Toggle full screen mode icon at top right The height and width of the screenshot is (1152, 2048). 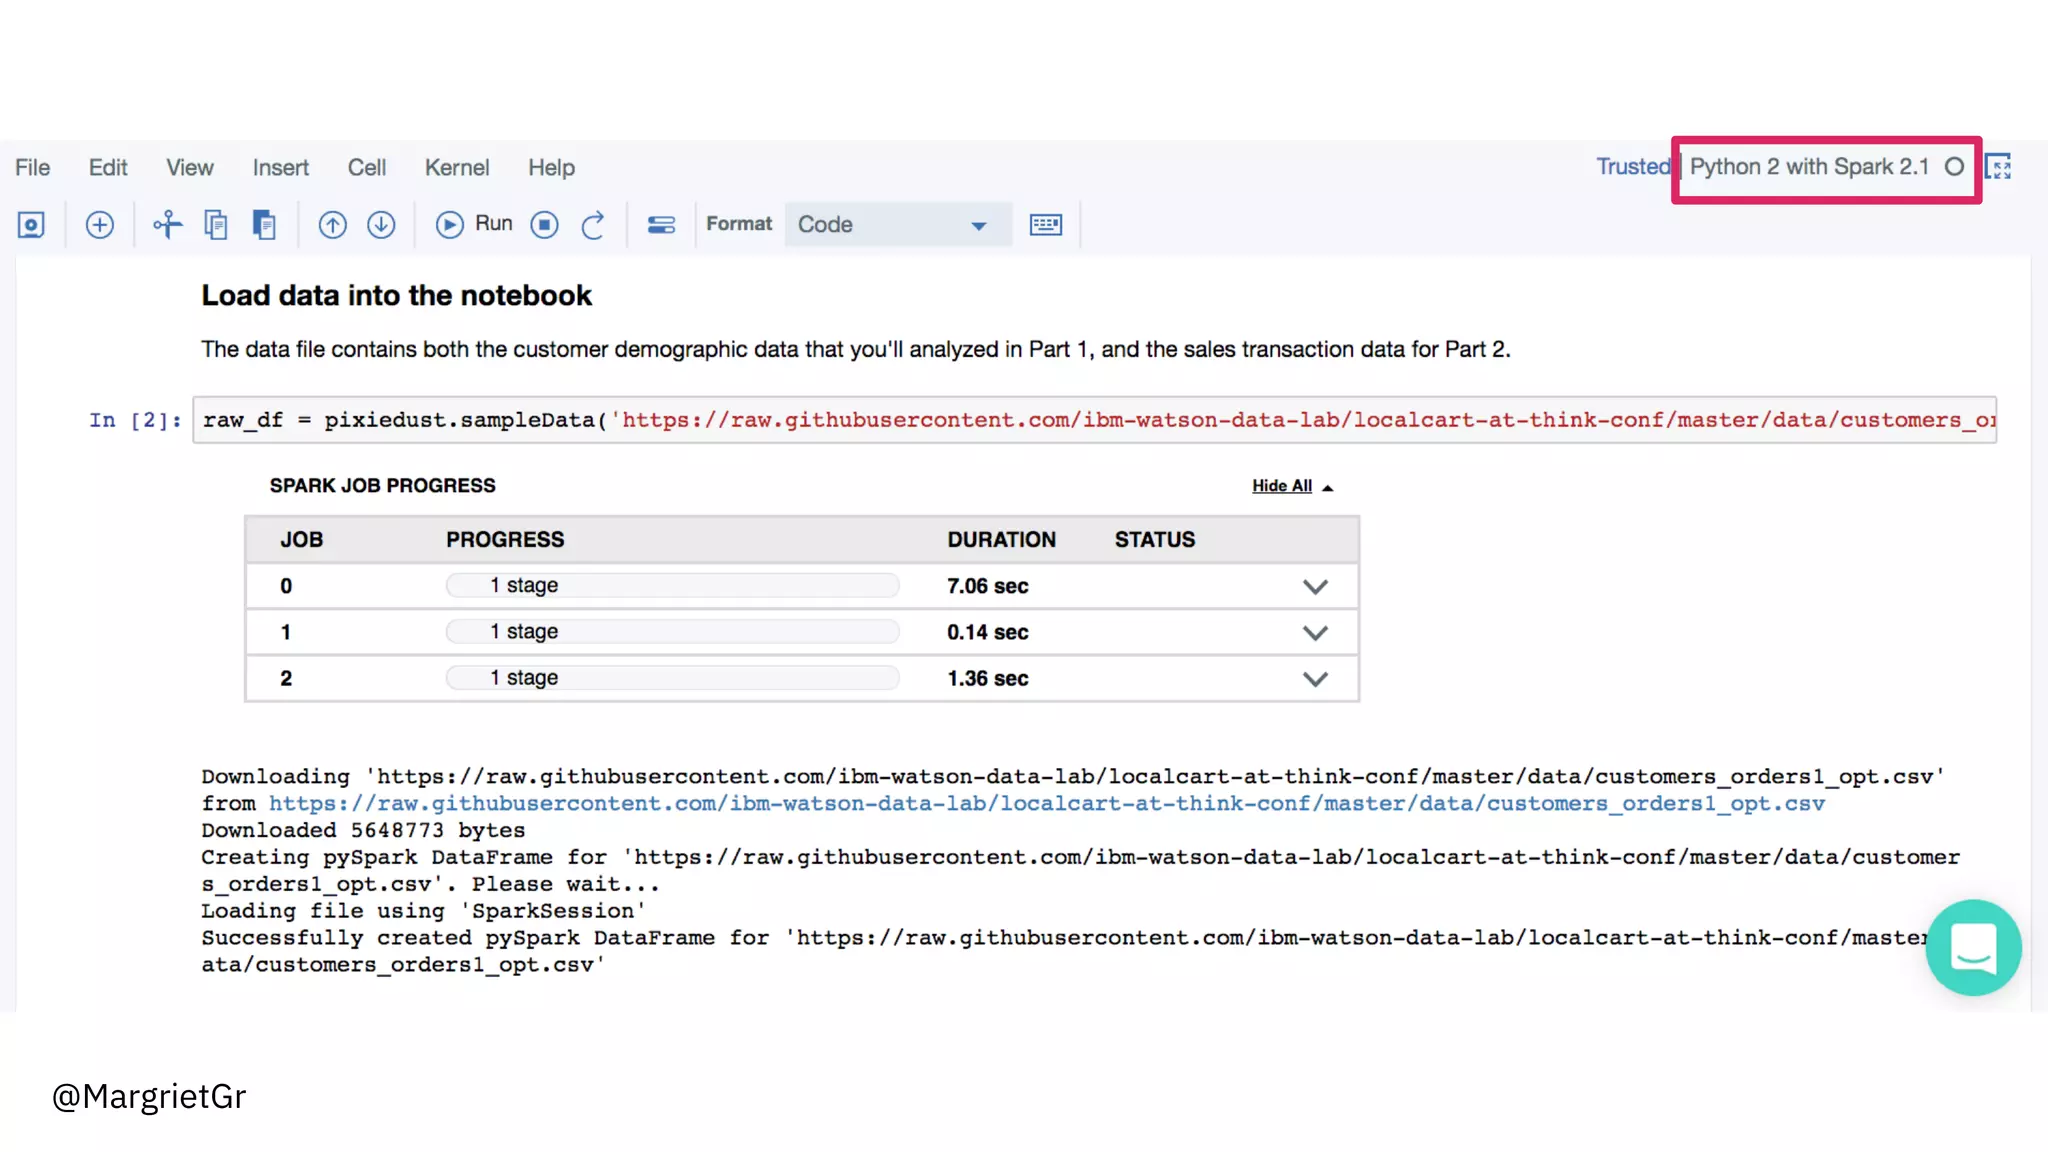click(1998, 167)
